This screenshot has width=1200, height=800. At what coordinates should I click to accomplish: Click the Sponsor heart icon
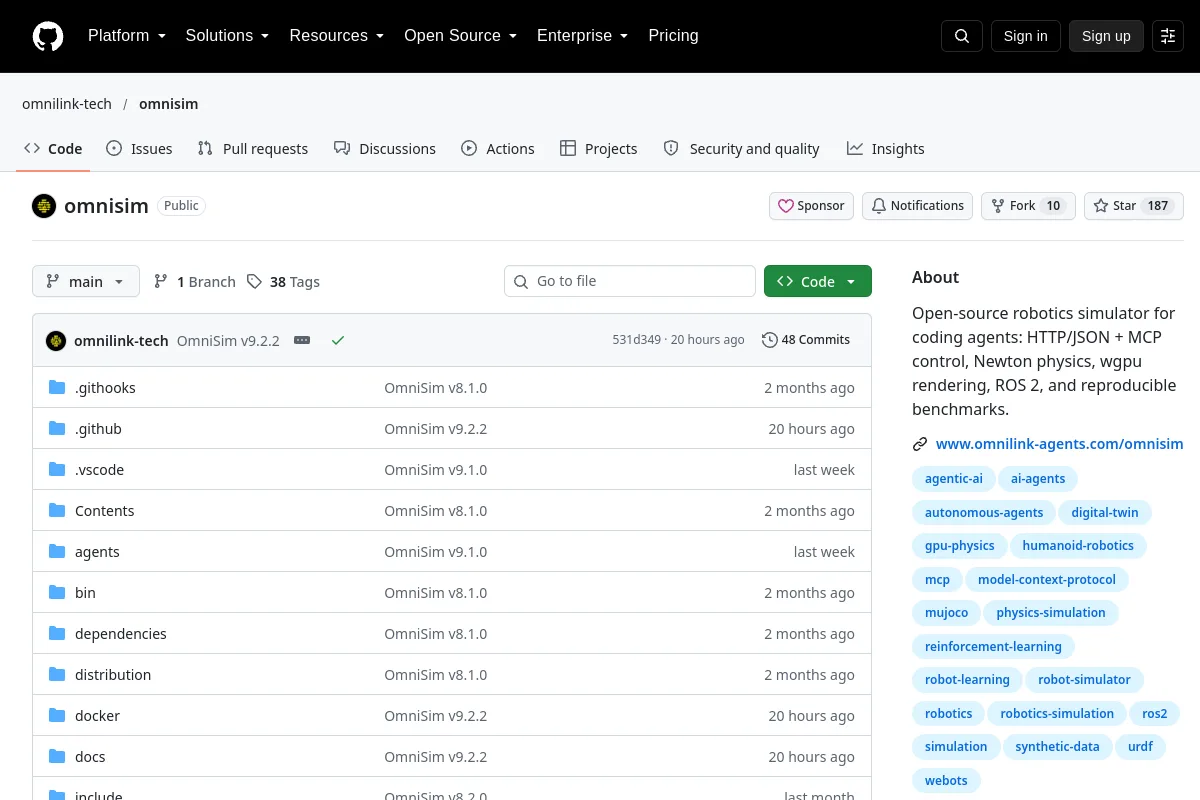click(787, 206)
